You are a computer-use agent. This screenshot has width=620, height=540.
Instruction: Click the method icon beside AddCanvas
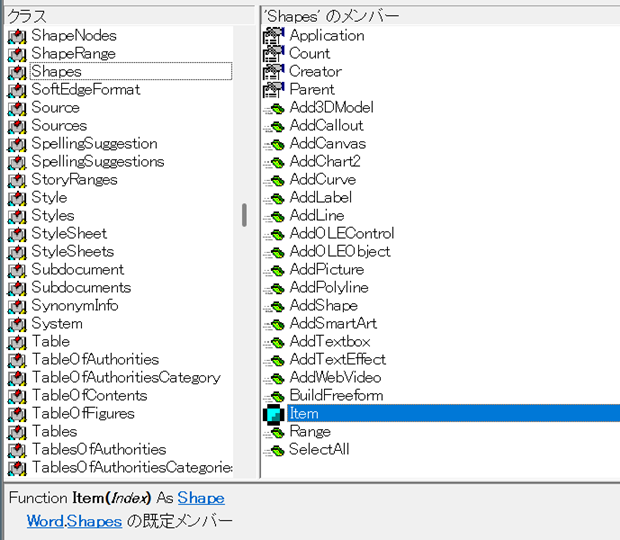pos(274,145)
